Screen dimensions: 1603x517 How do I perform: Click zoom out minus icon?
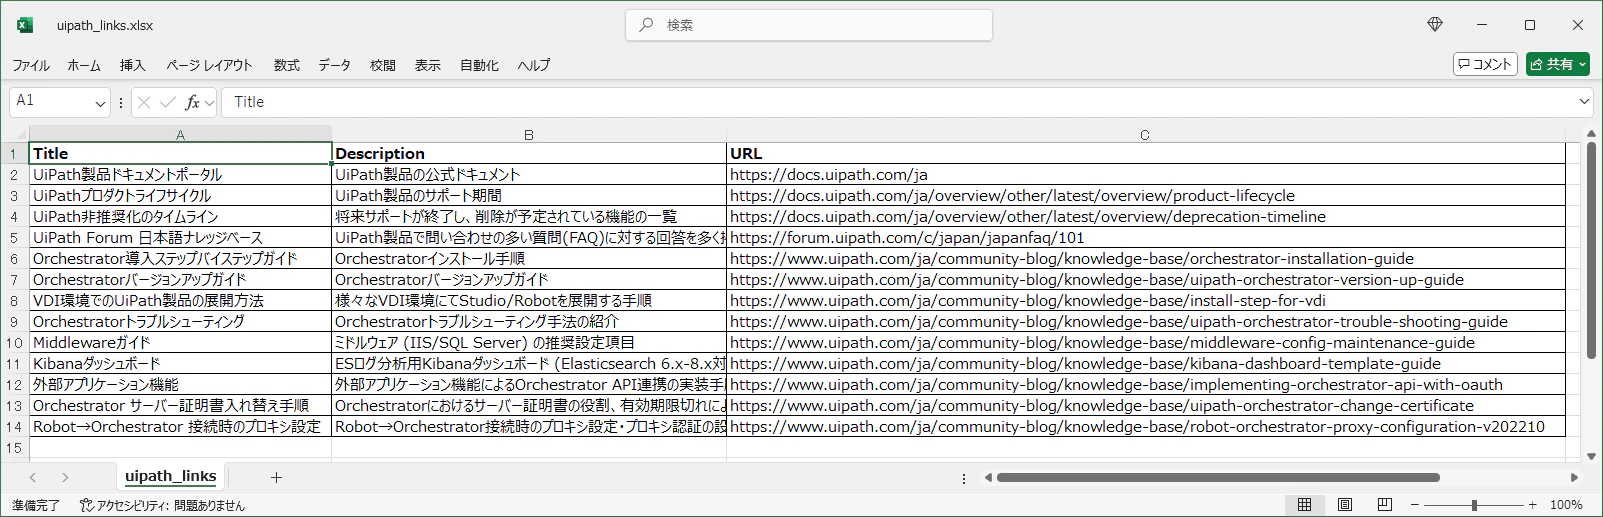coord(1415,505)
